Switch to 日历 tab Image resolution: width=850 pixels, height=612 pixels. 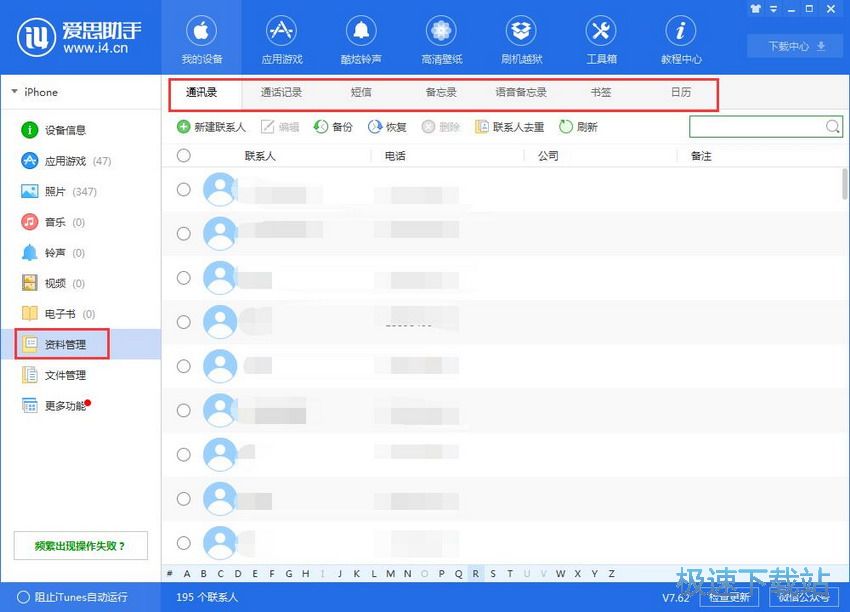(681, 92)
